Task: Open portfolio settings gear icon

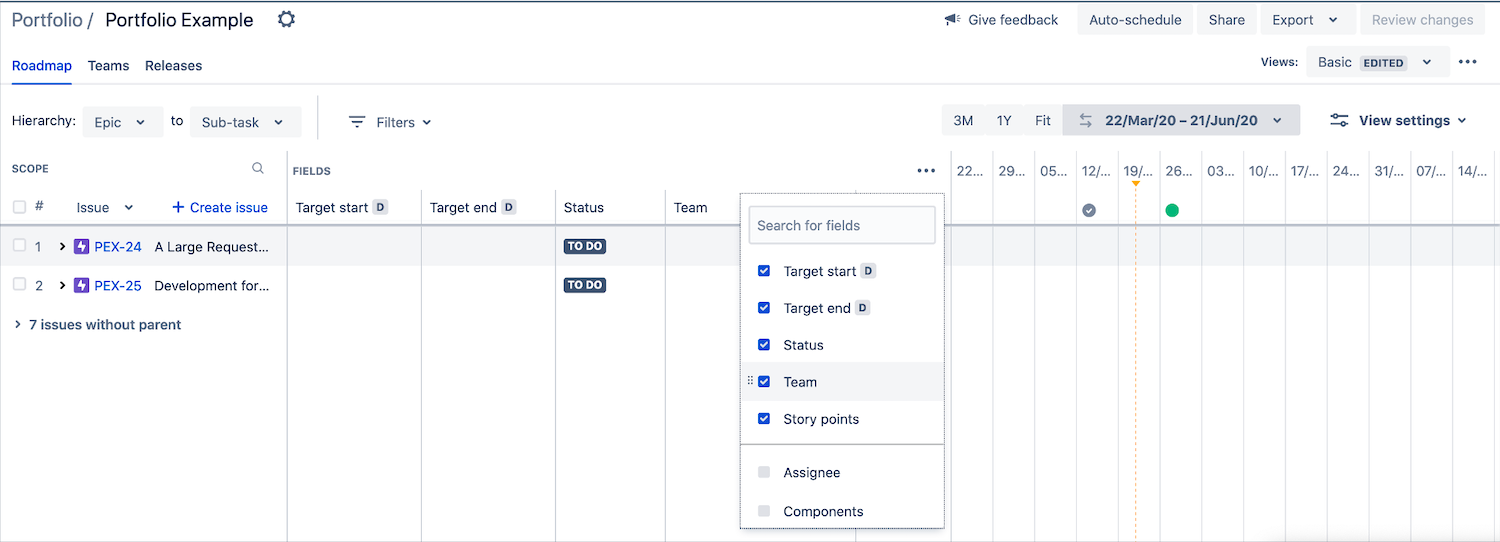Action: (286, 19)
